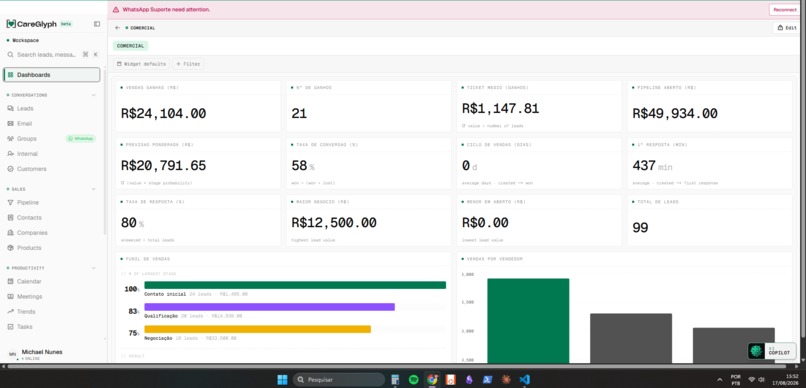Screen dimensions: 806x388
Task: Open the Pipeline funnel icon
Action: [11, 202]
